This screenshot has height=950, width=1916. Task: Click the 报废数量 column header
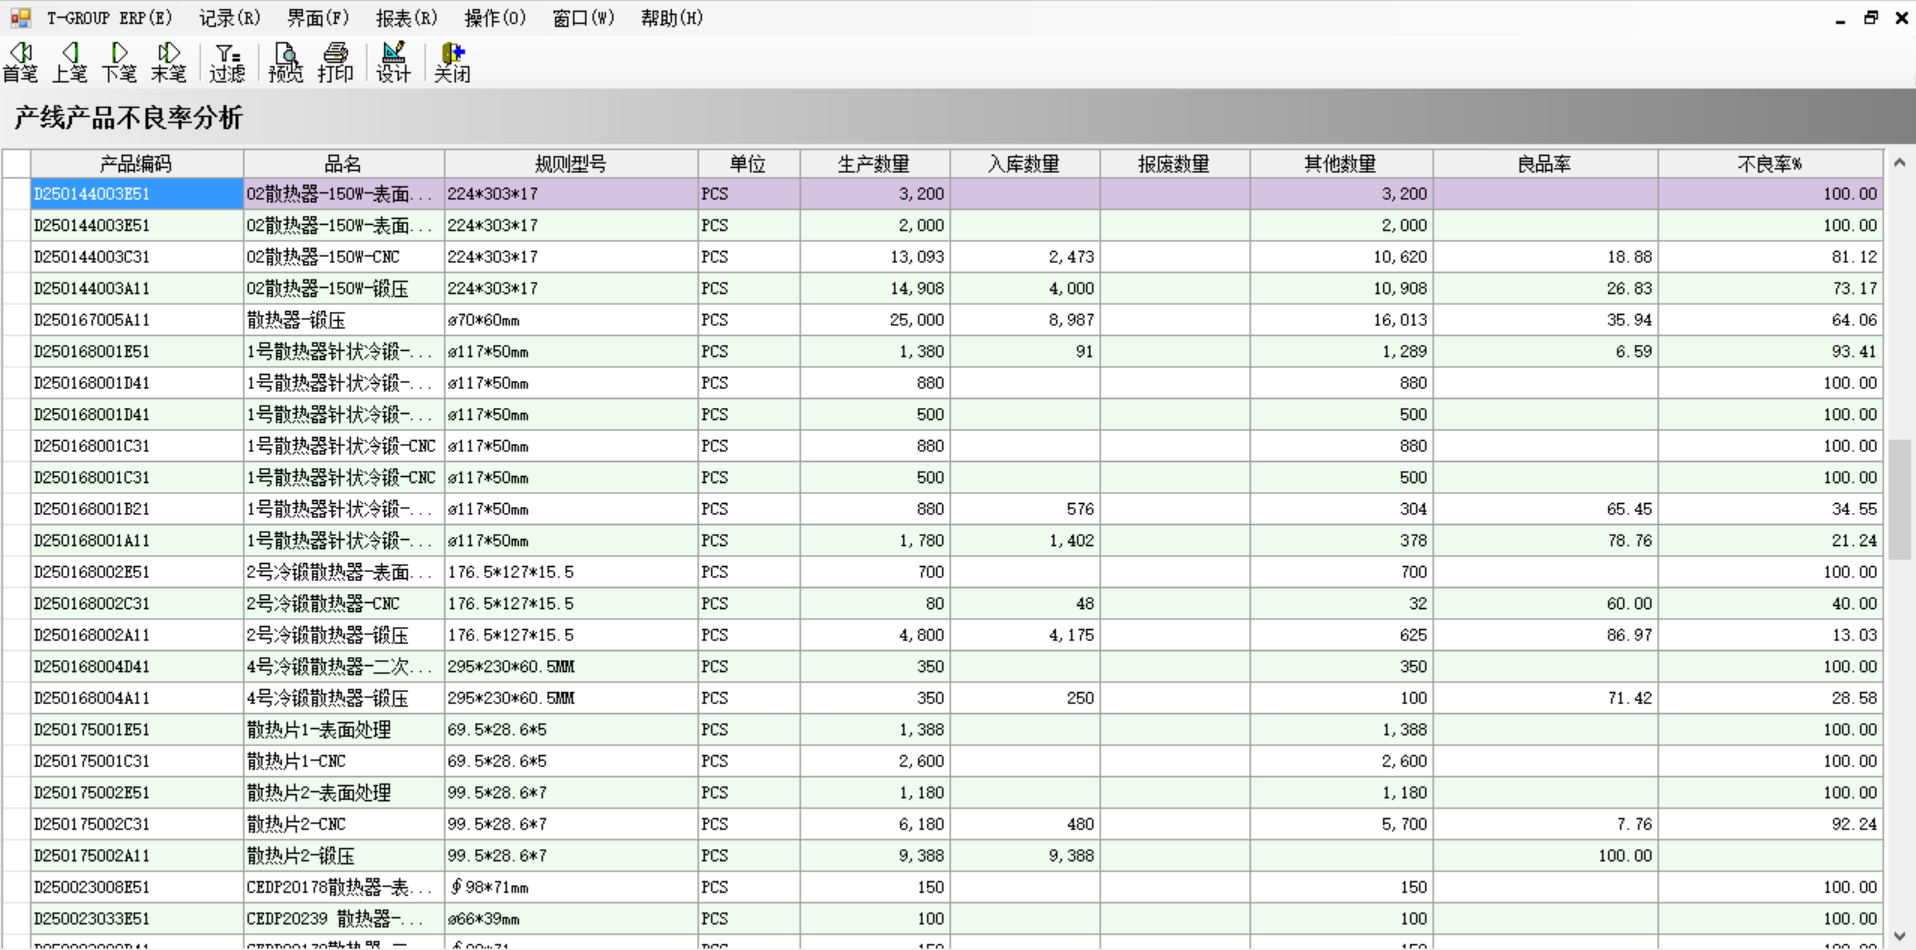(x=1174, y=164)
